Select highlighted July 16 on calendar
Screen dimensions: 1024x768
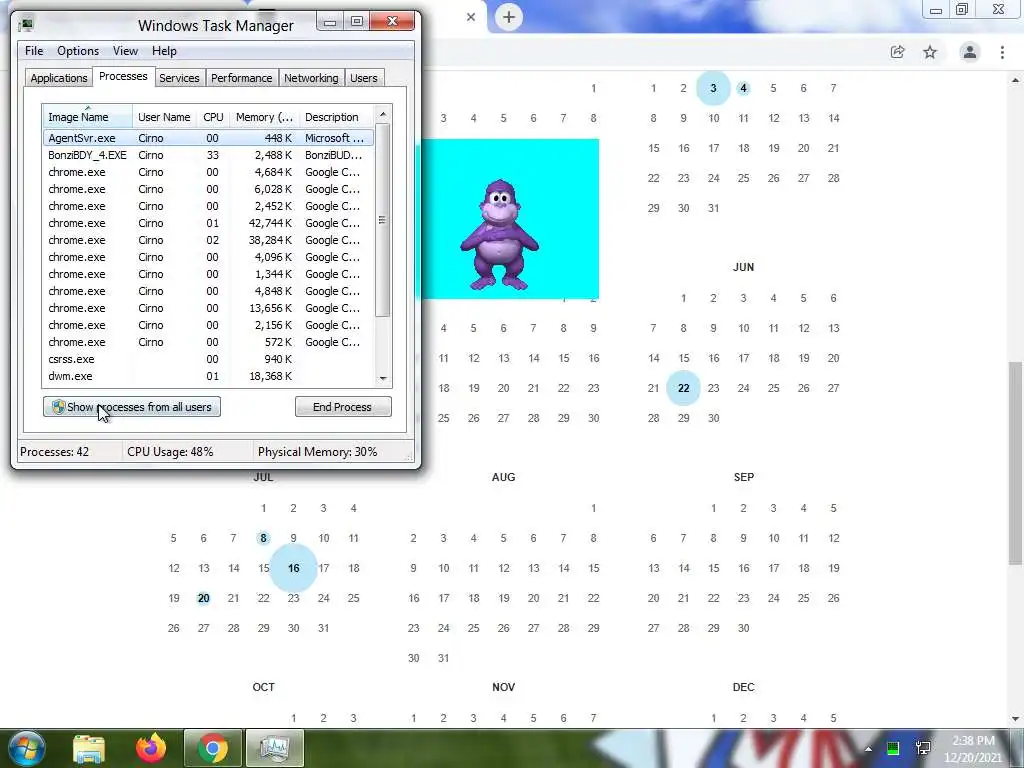point(294,568)
